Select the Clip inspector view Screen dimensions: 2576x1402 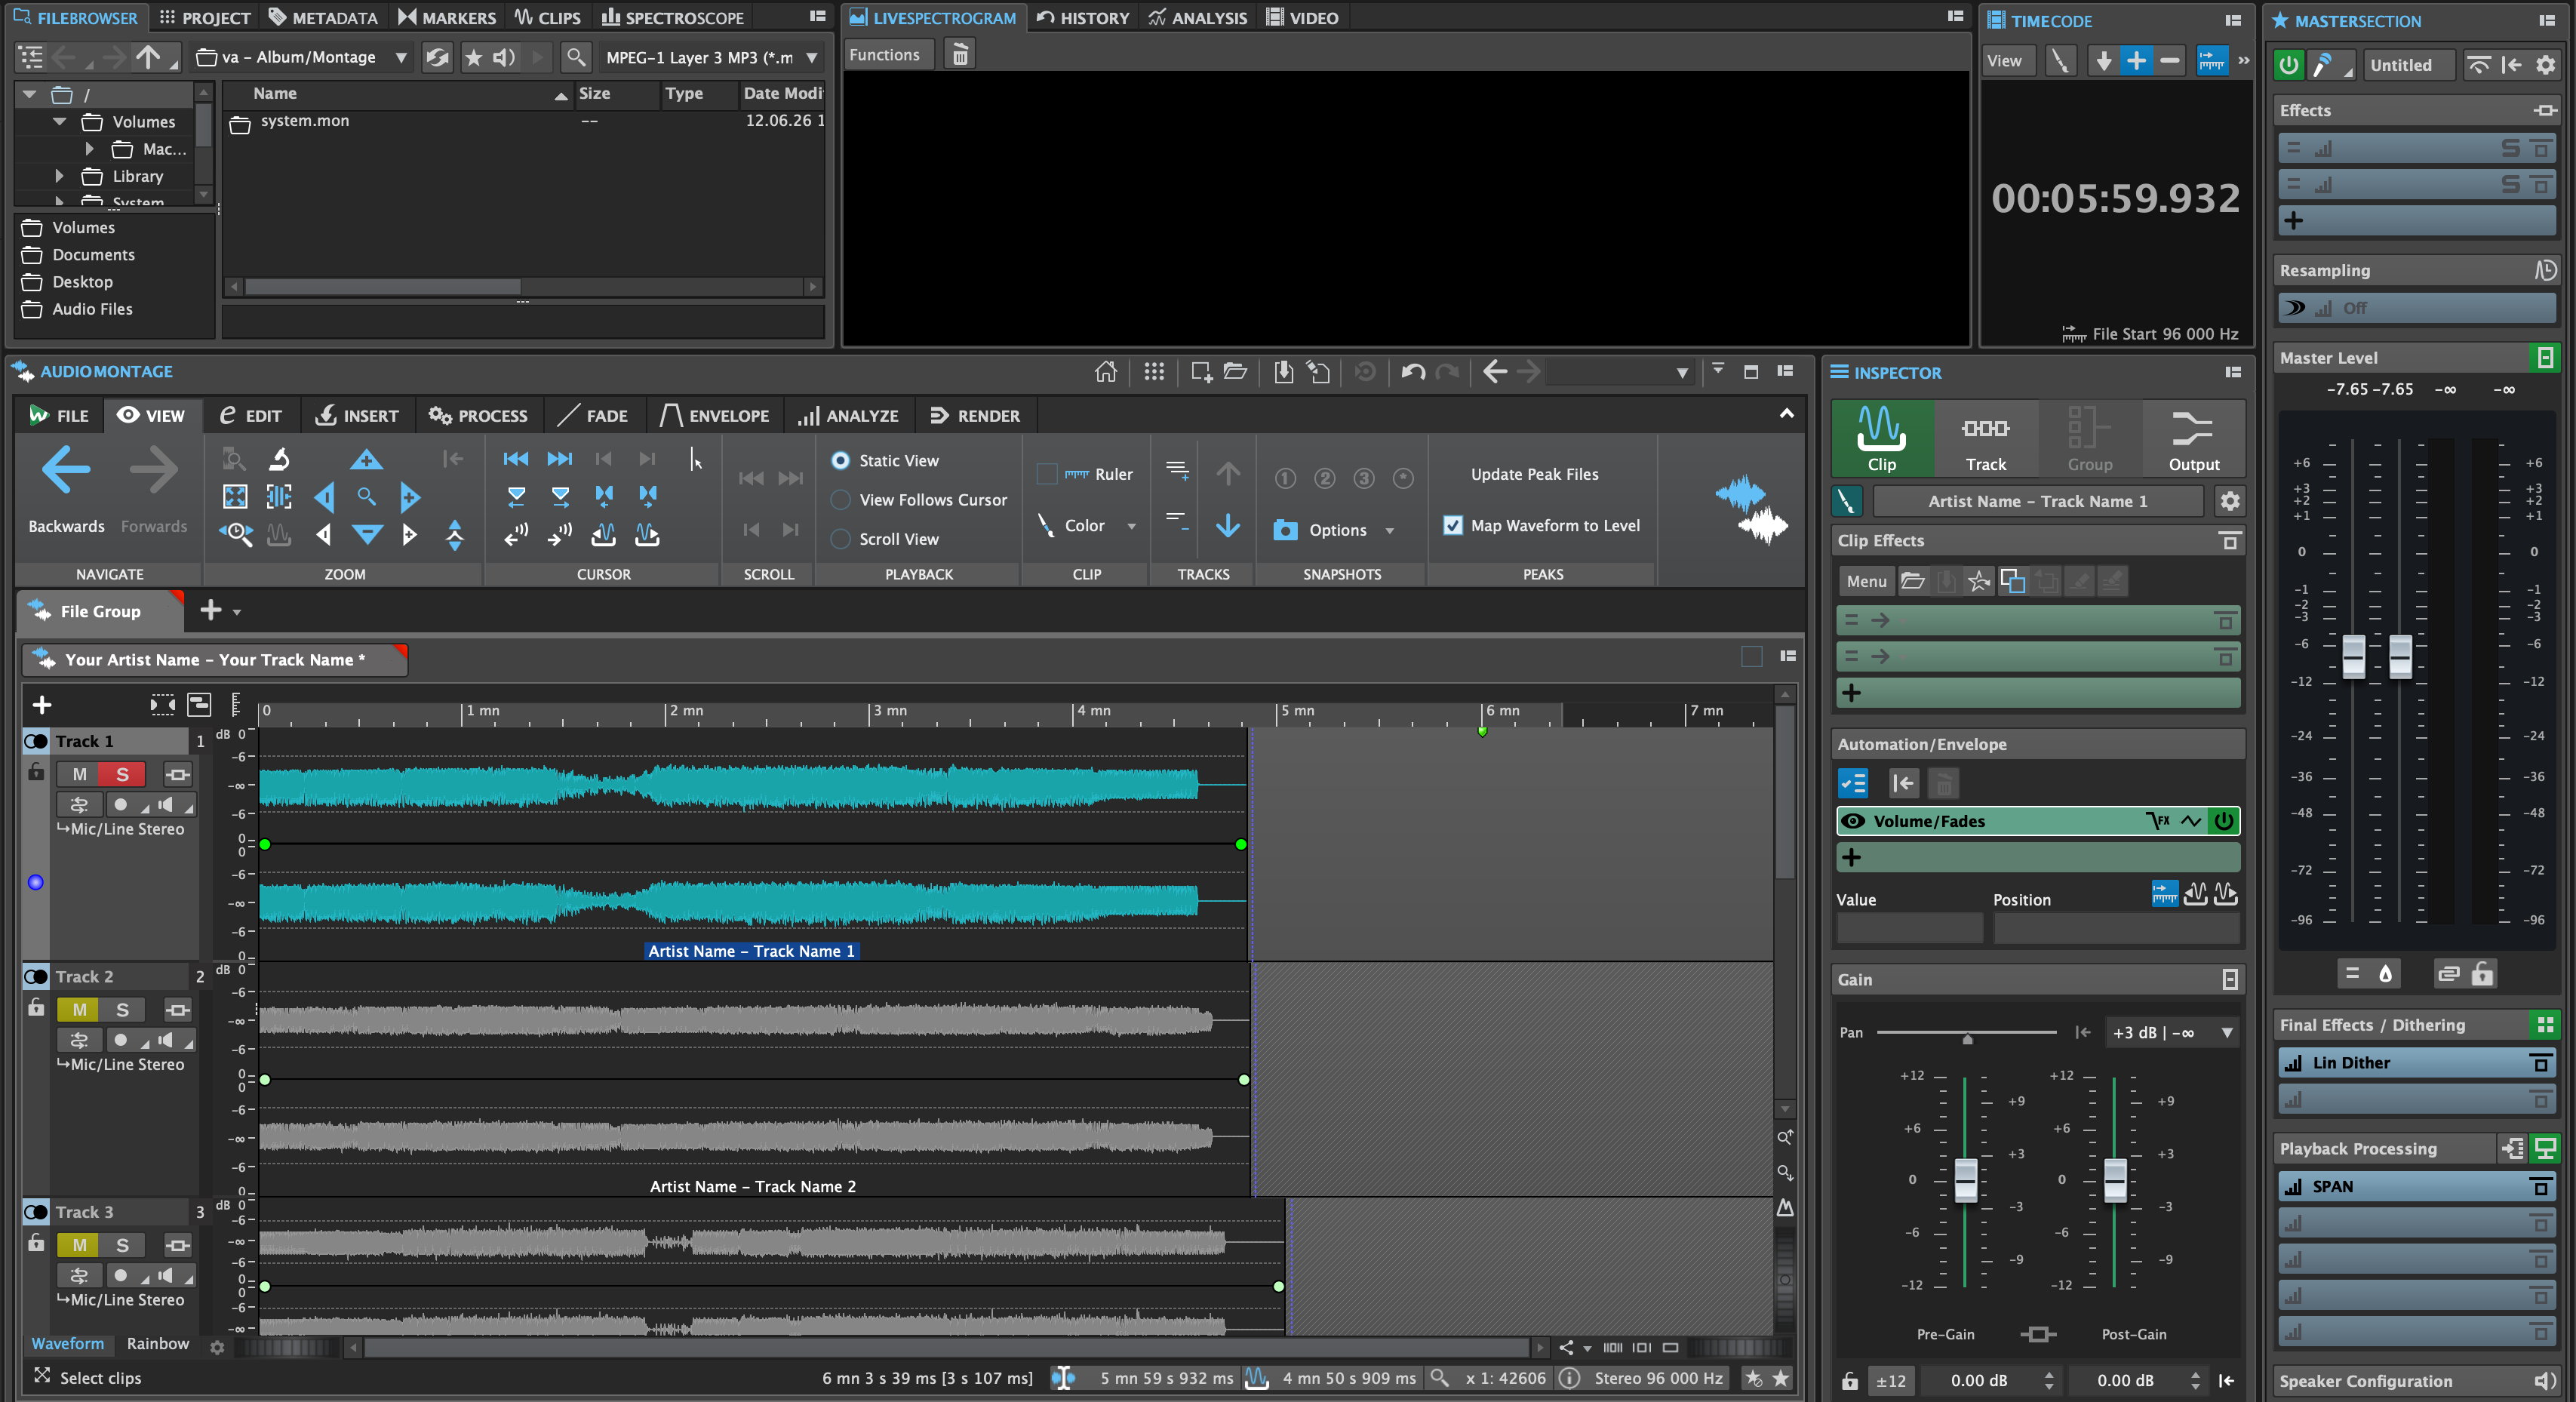[x=1881, y=438]
